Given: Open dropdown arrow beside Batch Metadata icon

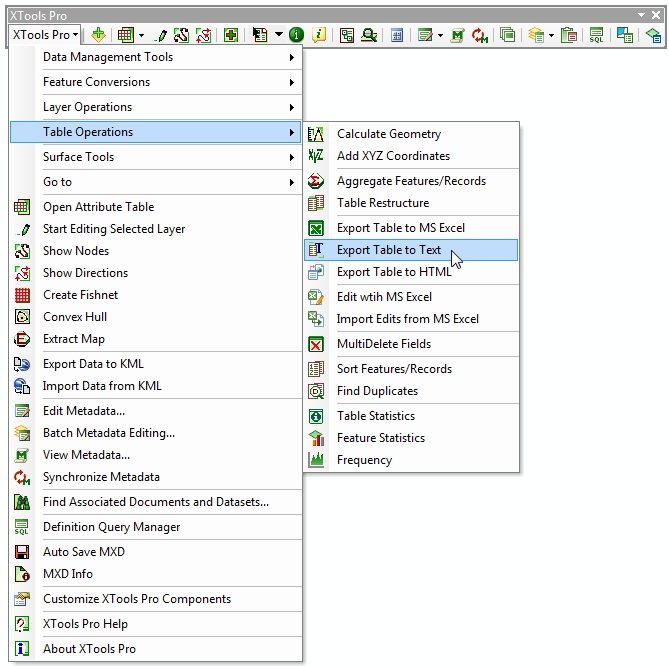Looking at the screenshot, I should 551,35.
